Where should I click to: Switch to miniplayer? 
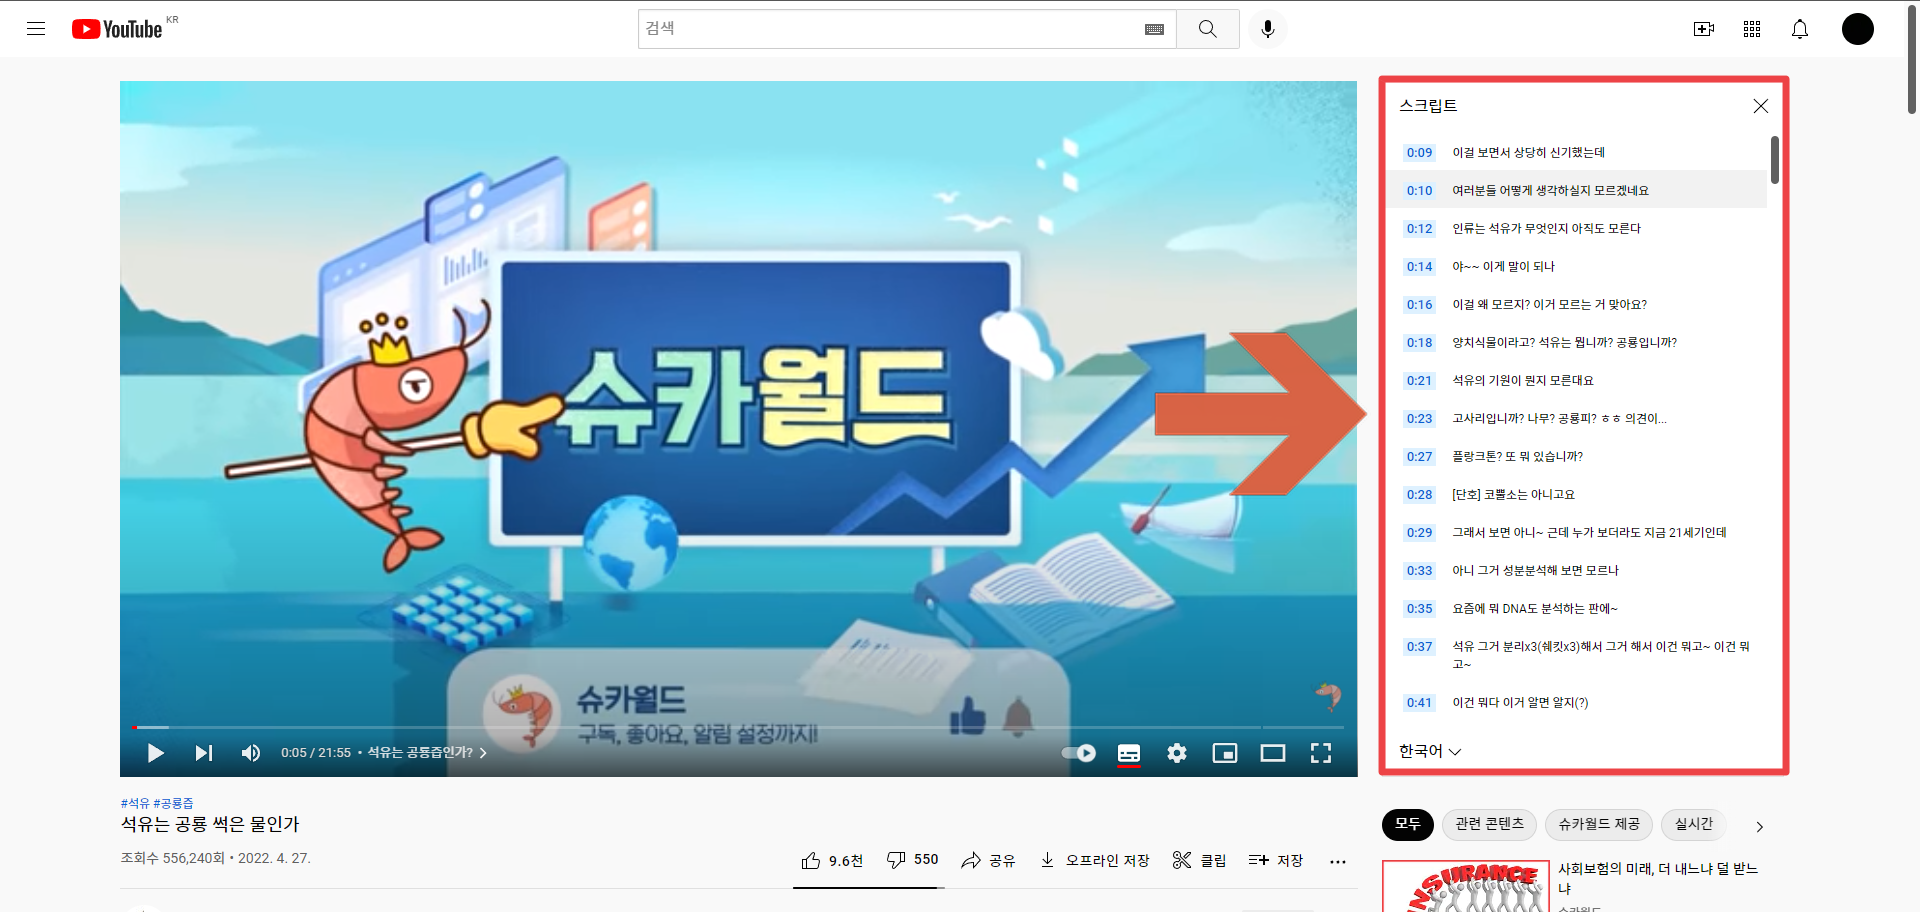(1225, 753)
